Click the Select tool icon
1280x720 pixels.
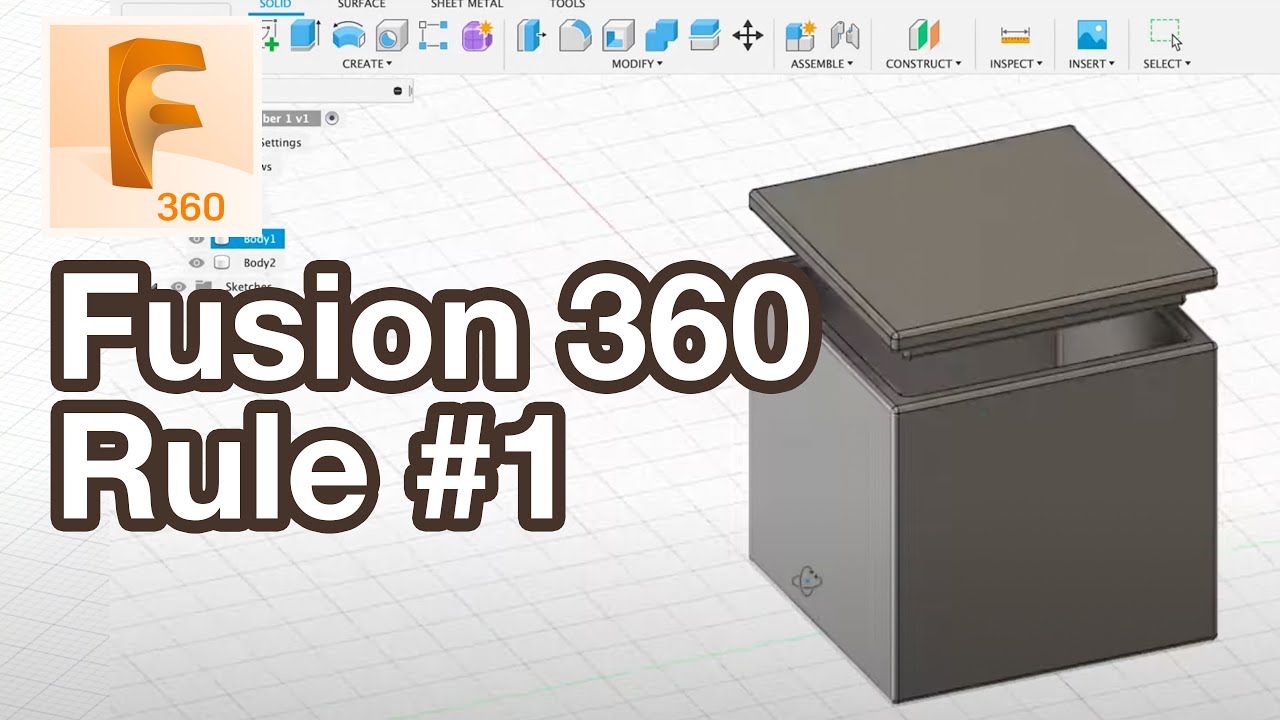1166,35
